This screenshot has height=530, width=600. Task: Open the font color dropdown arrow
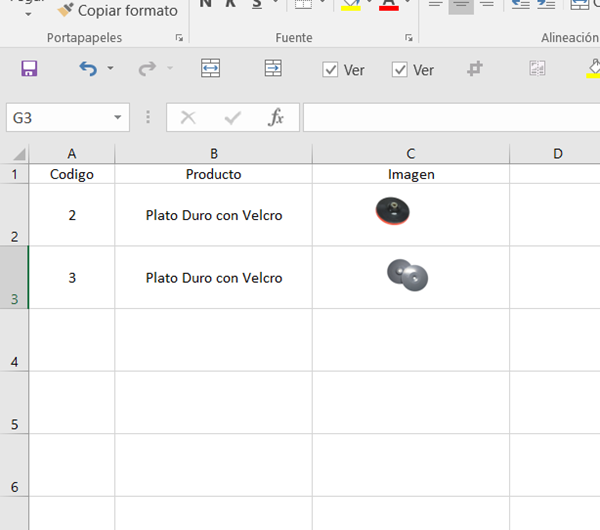408,2
